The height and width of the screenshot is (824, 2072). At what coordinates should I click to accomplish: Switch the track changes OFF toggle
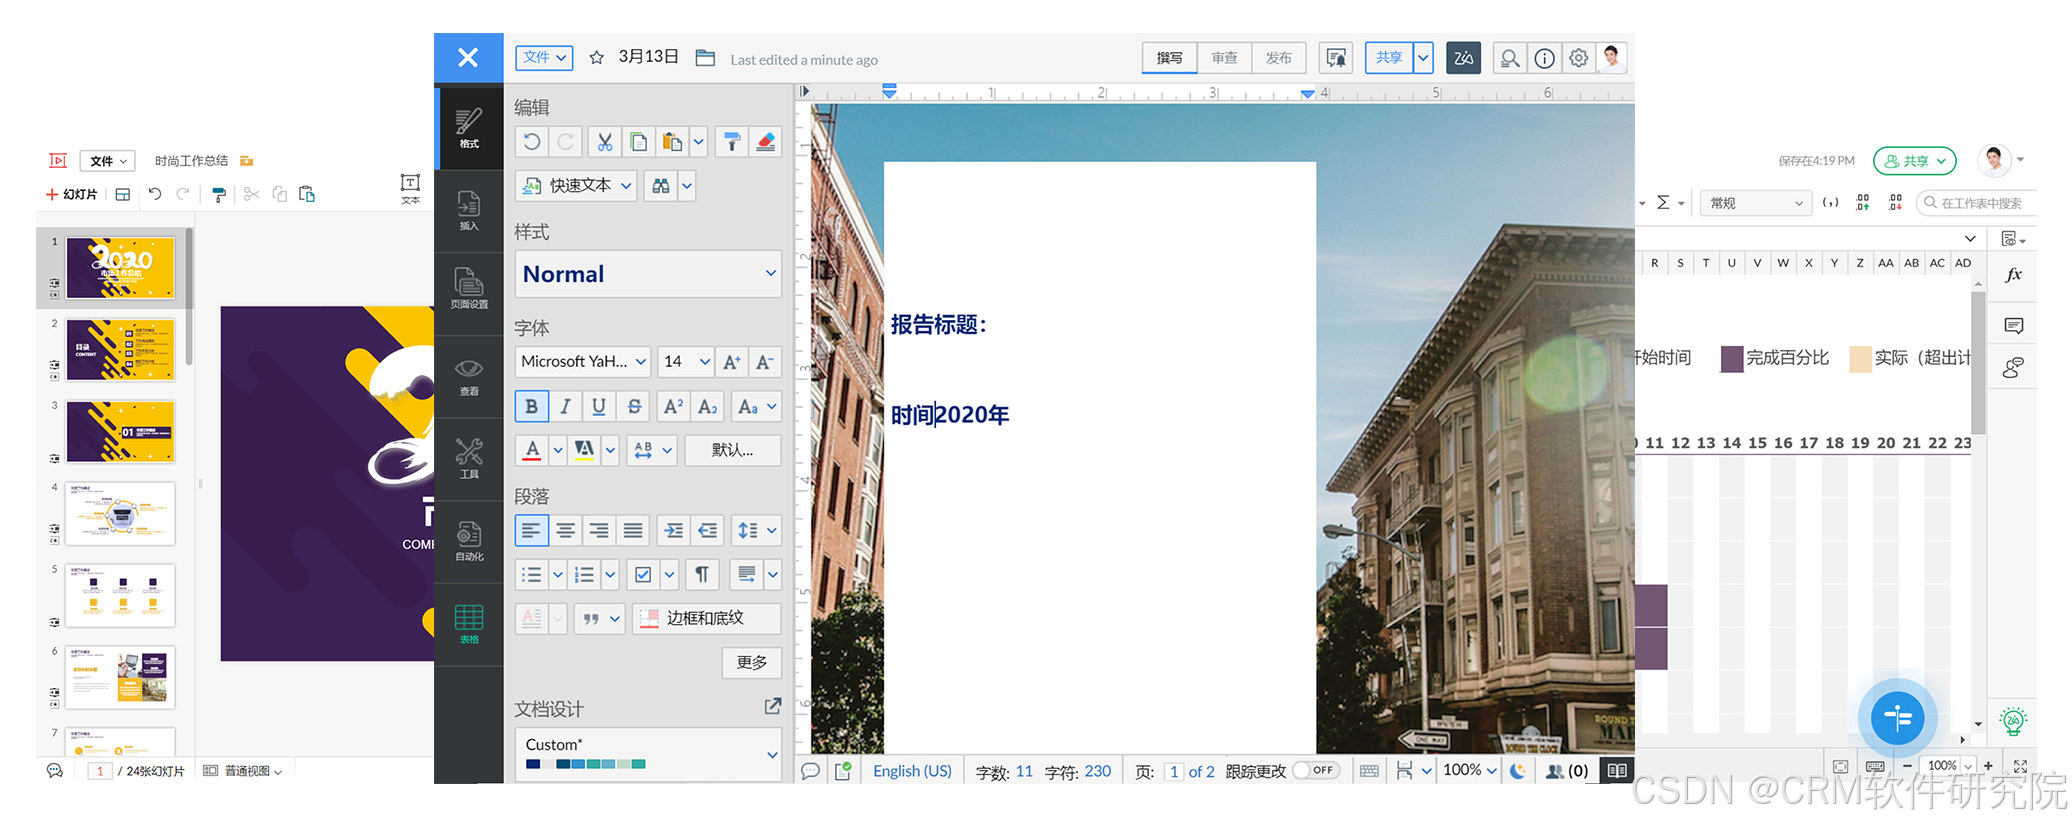pyautogui.click(x=1316, y=771)
